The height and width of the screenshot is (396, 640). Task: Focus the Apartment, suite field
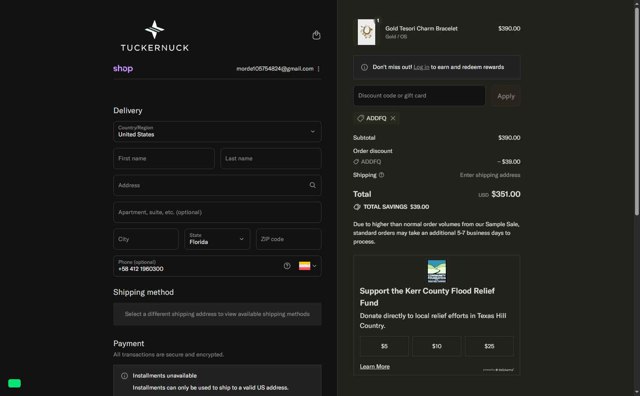point(217,212)
